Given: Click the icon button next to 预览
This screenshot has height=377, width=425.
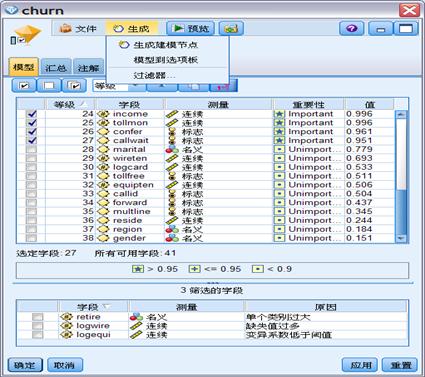Looking at the screenshot, I should 231,29.
